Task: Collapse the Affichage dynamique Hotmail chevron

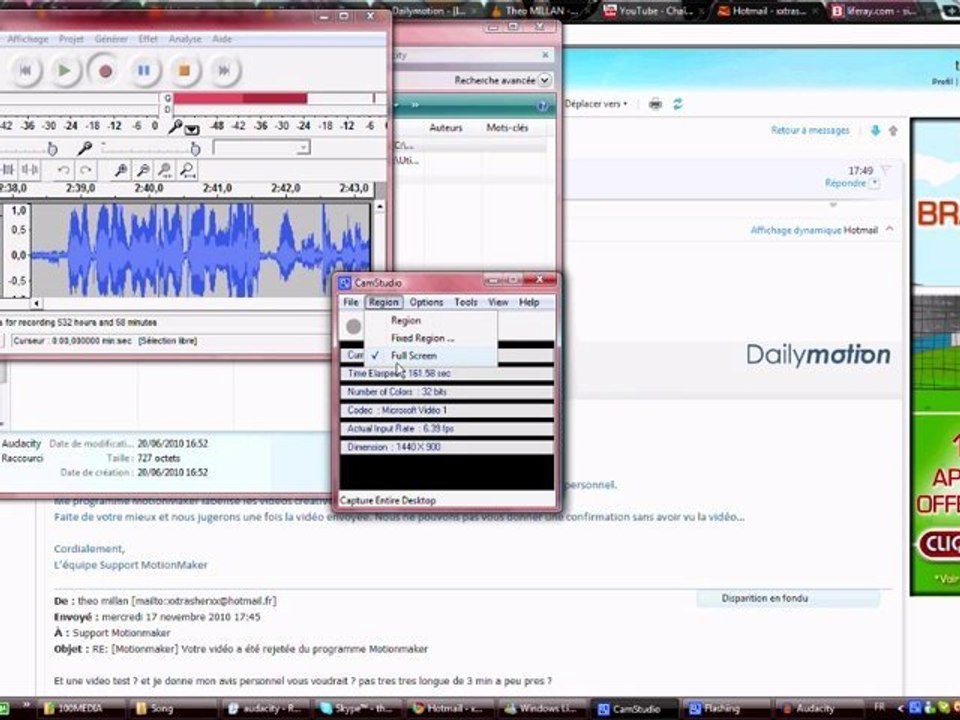Action: point(889,229)
